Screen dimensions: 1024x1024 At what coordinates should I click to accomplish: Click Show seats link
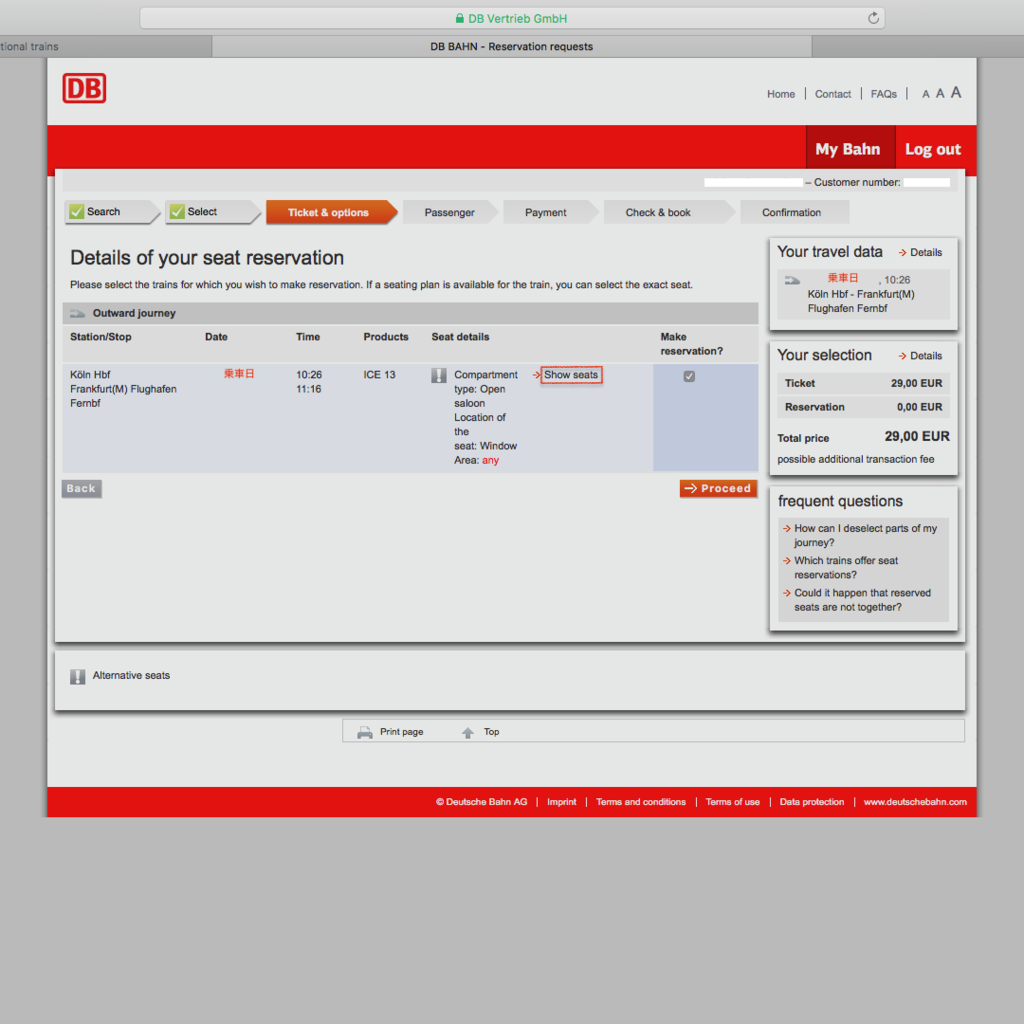(571, 375)
